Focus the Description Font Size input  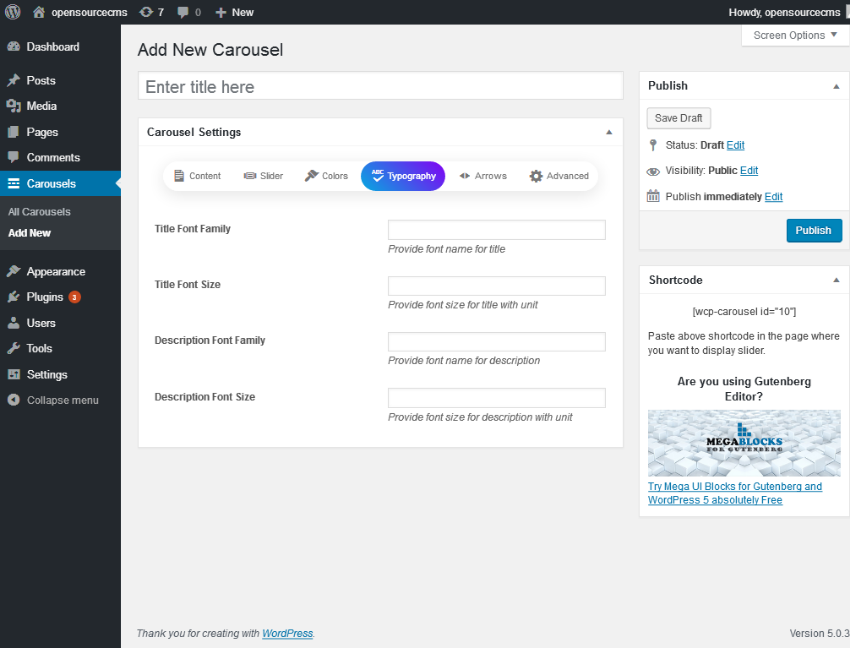click(x=497, y=397)
